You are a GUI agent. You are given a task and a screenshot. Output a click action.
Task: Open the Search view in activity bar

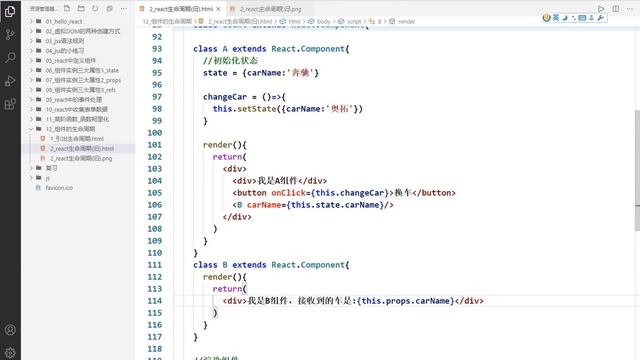[x=10, y=58]
